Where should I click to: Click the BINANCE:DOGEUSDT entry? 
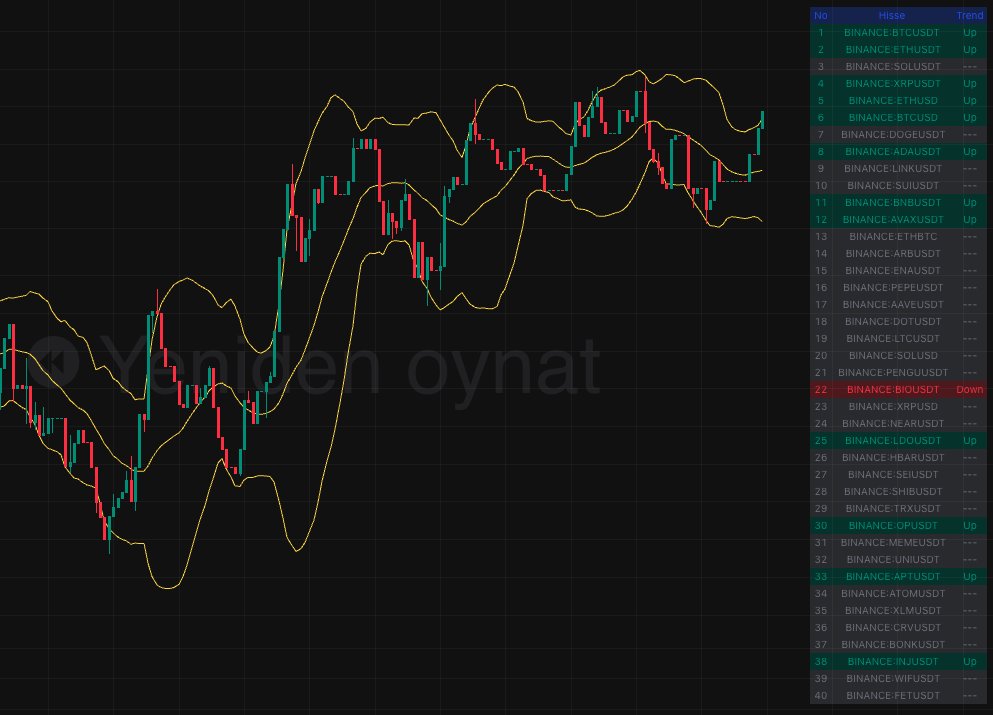pos(891,135)
